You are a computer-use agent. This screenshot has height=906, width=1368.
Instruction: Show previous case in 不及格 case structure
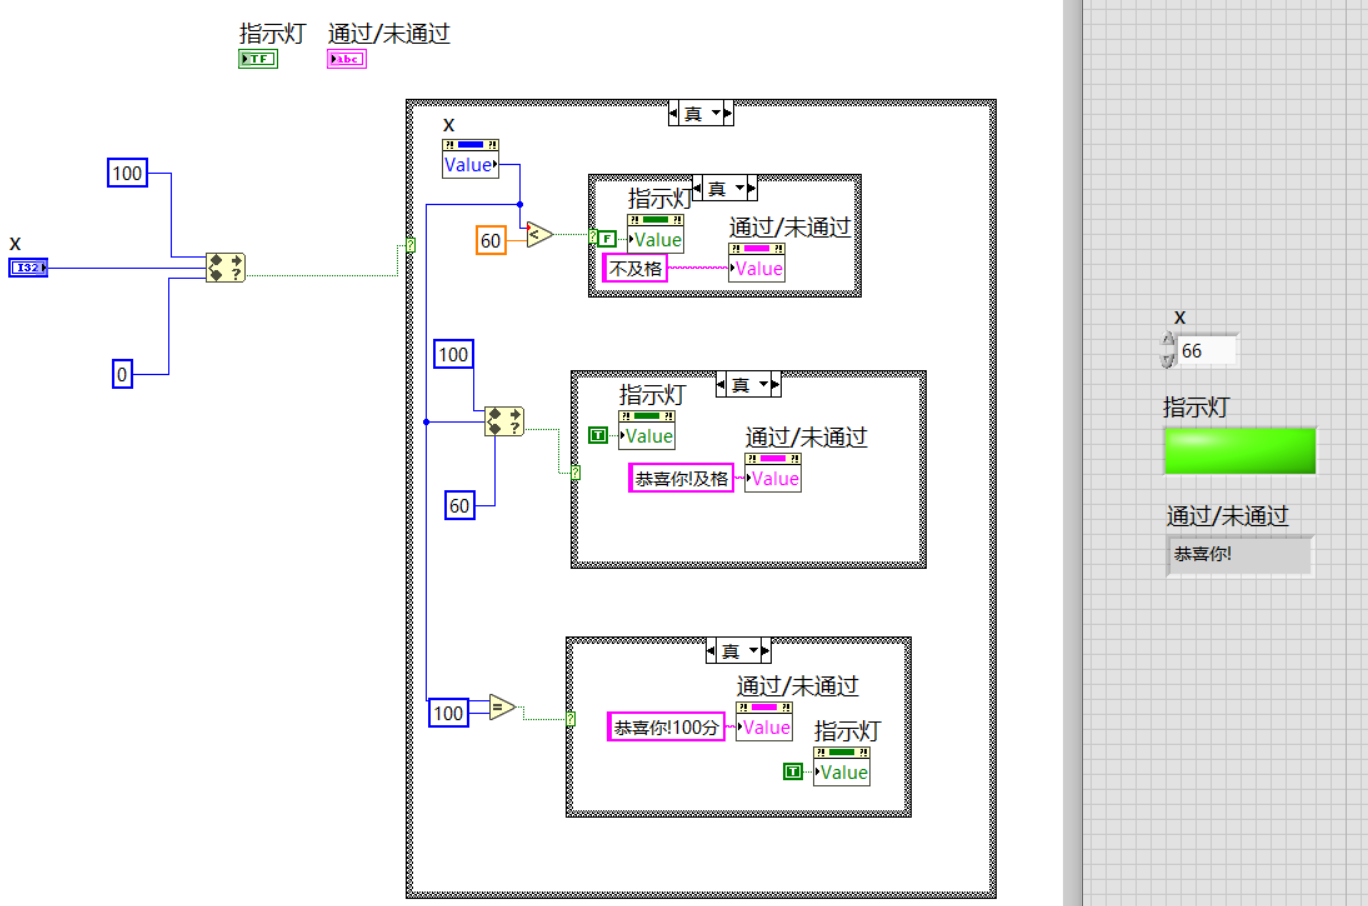(697, 189)
